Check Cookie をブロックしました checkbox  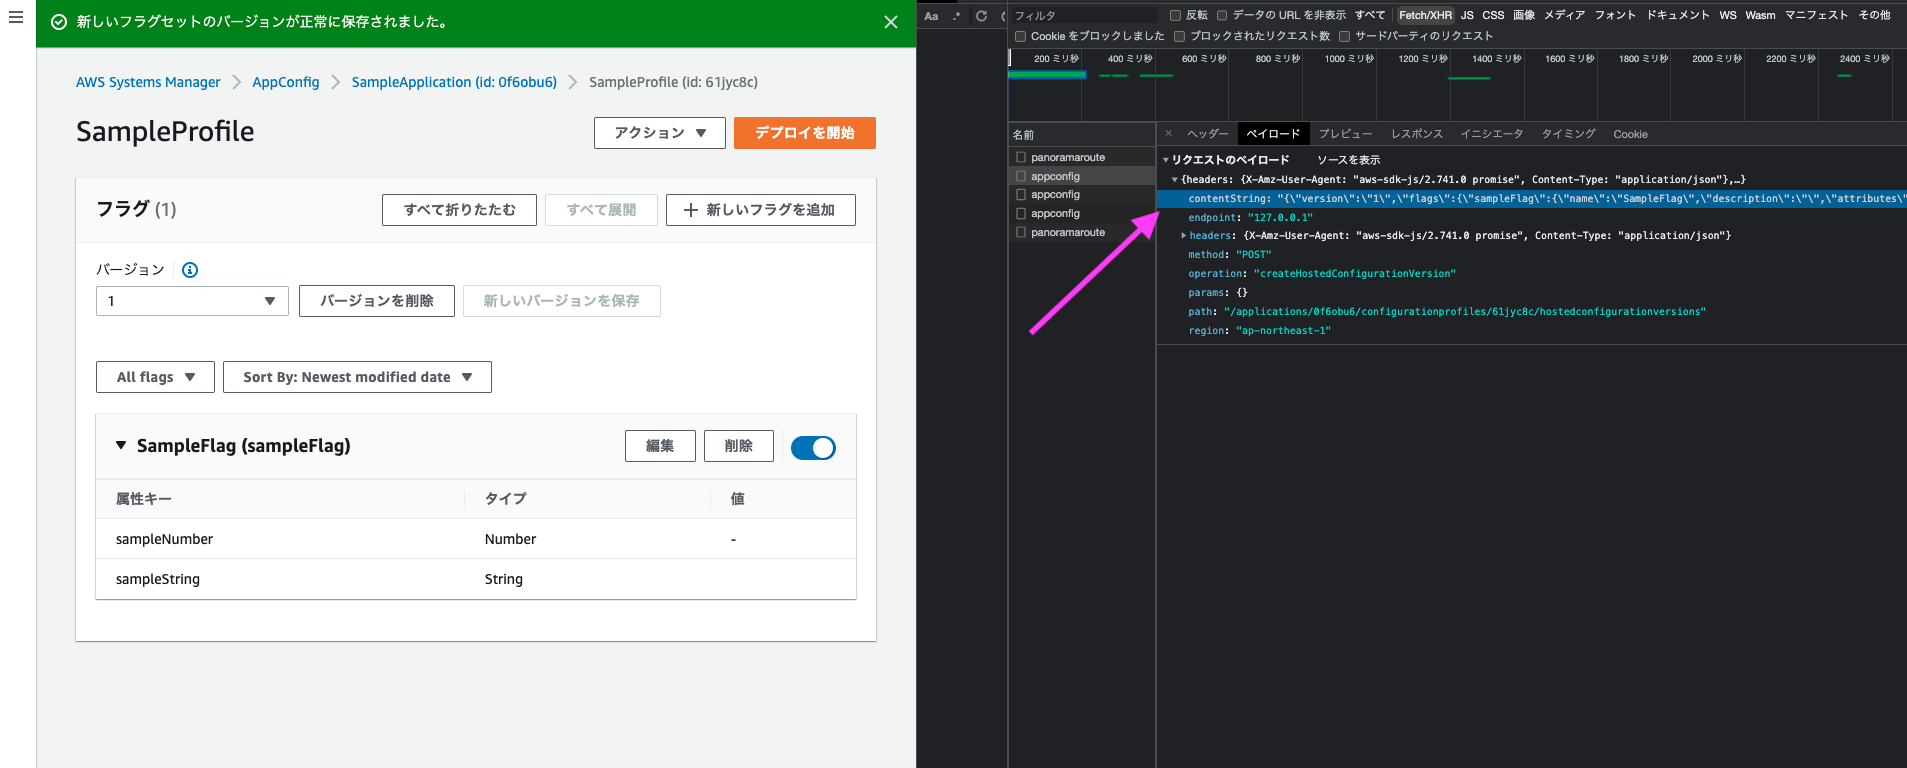[1020, 36]
